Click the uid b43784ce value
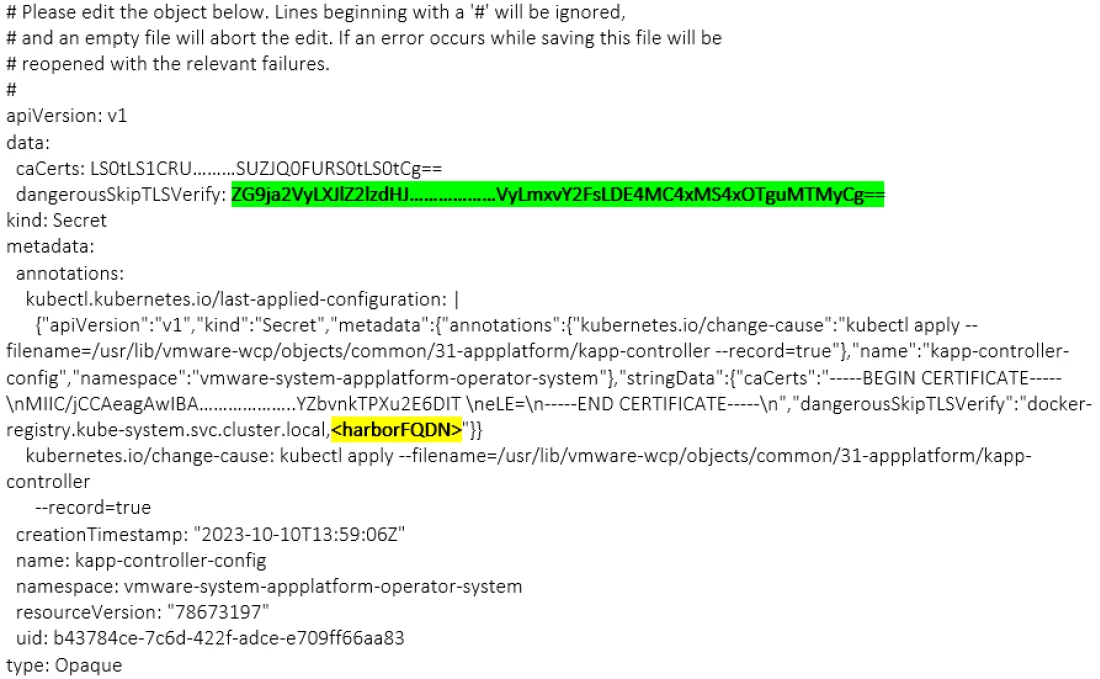The height and width of the screenshot is (679, 1100). coord(229,638)
